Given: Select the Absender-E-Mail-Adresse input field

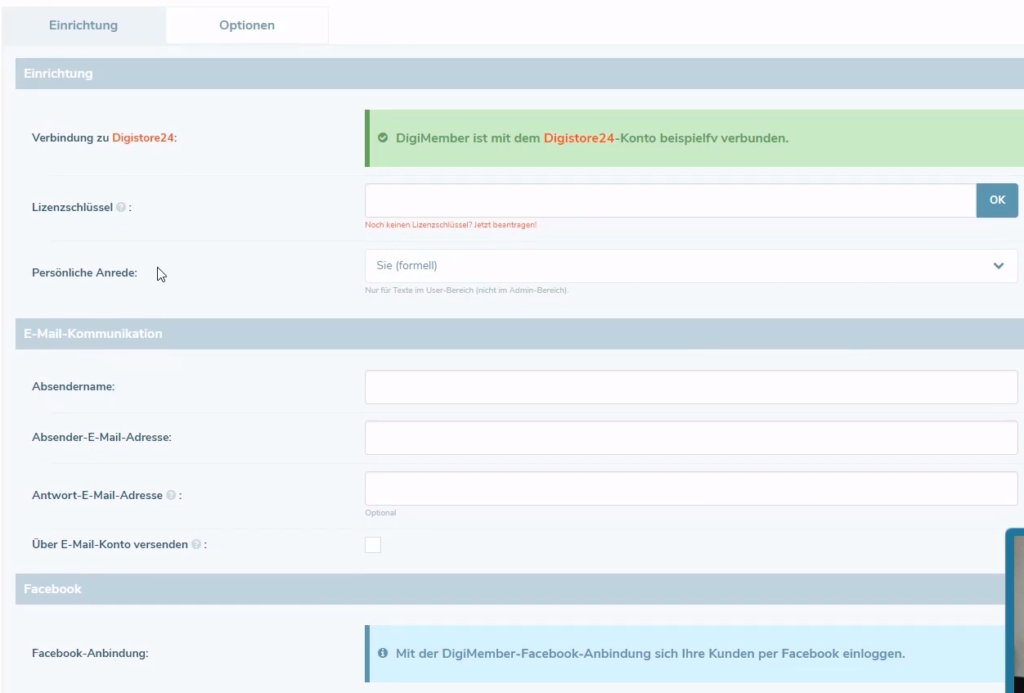Looking at the screenshot, I should [691, 438].
